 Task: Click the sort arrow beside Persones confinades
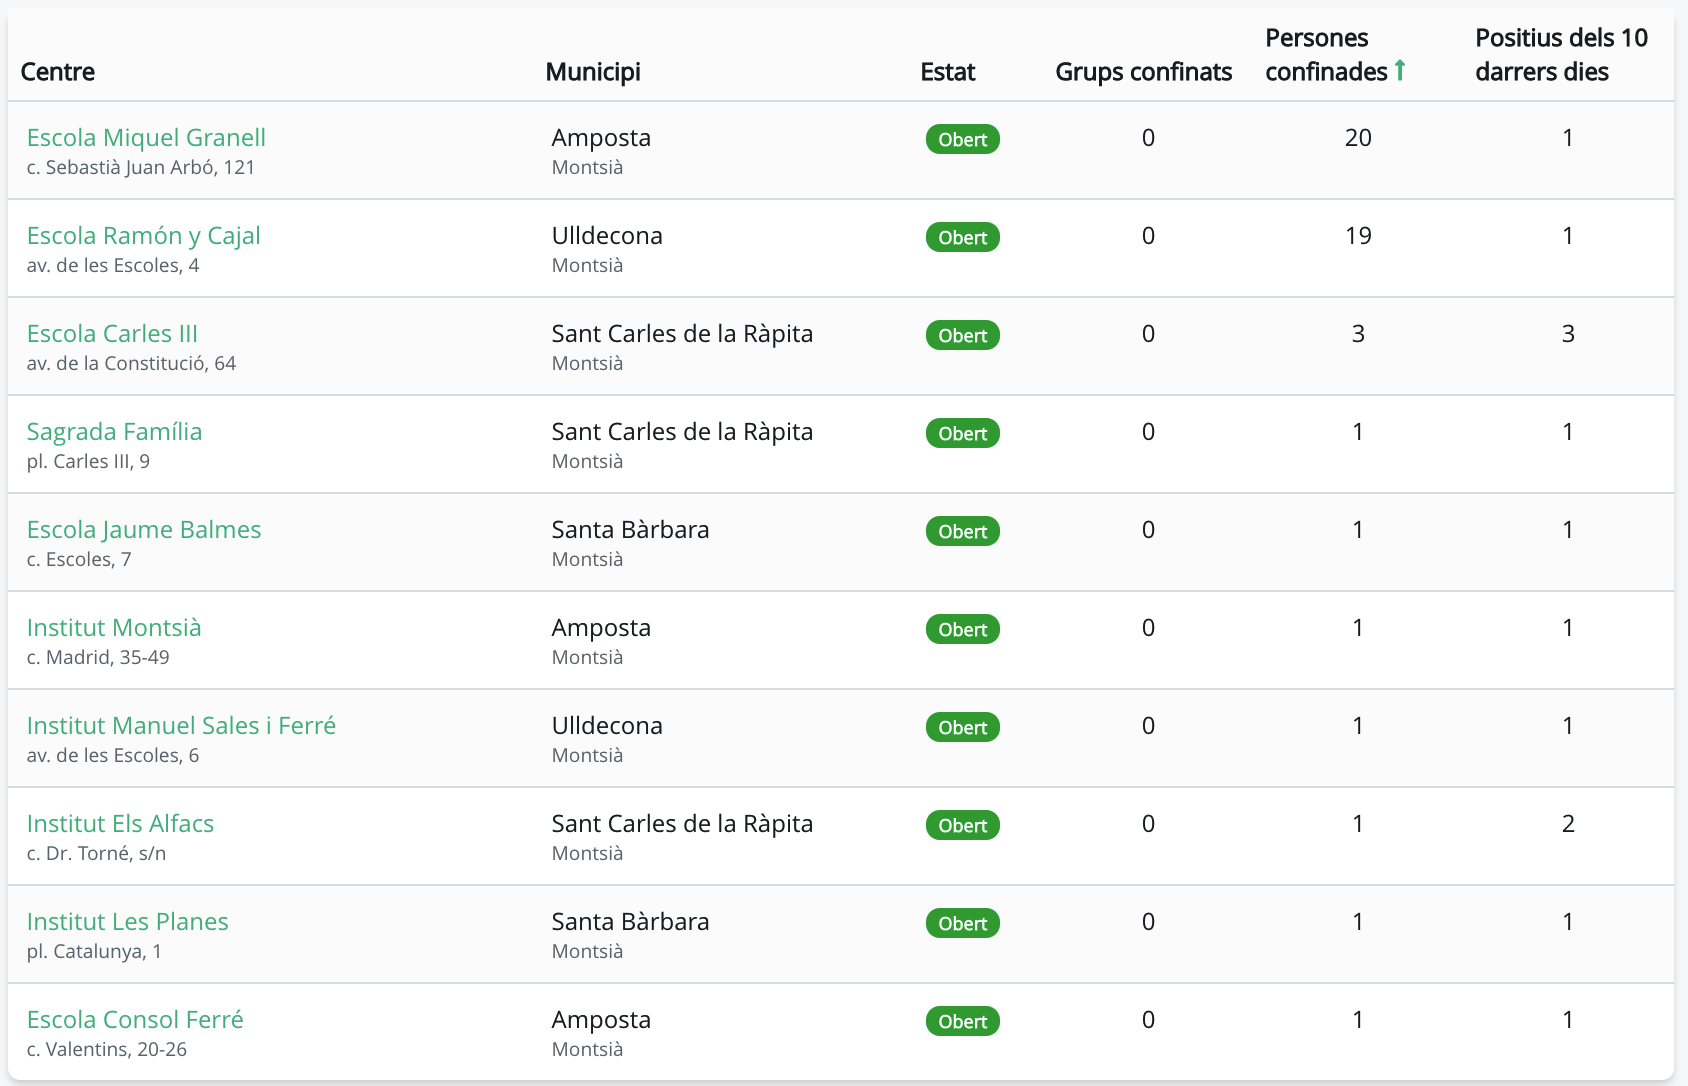(1400, 71)
